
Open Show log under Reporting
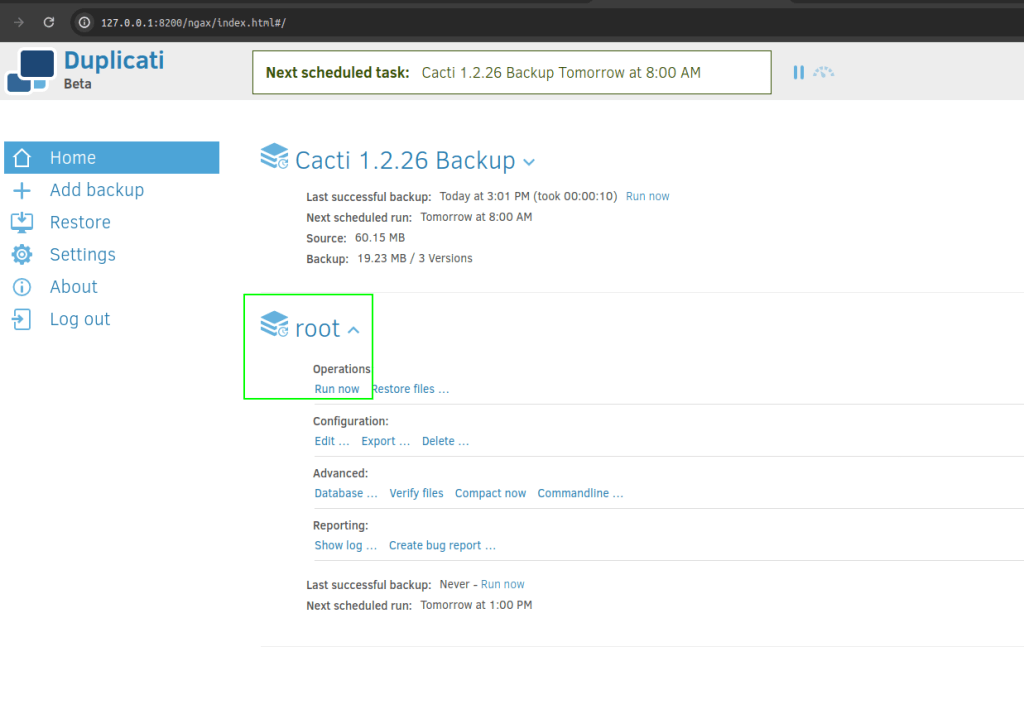pyautogui.click(x=345, y=545)
